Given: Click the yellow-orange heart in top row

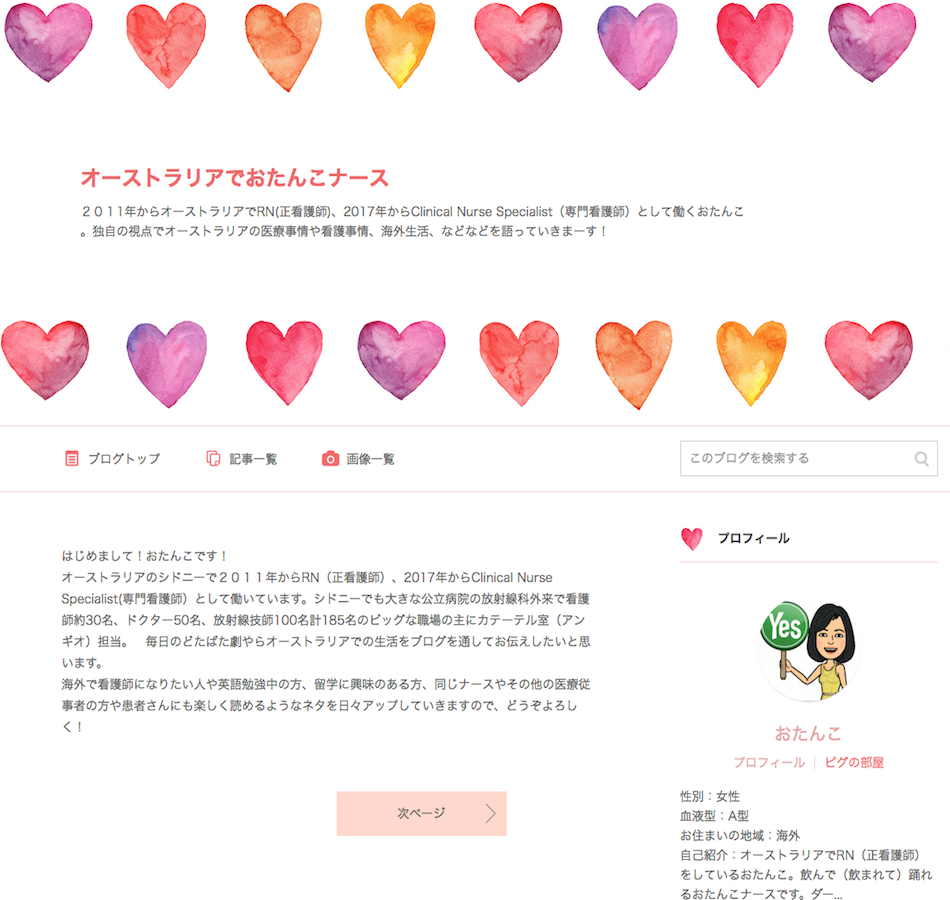Looking at the screenshot, I should [x=400, y=45].
